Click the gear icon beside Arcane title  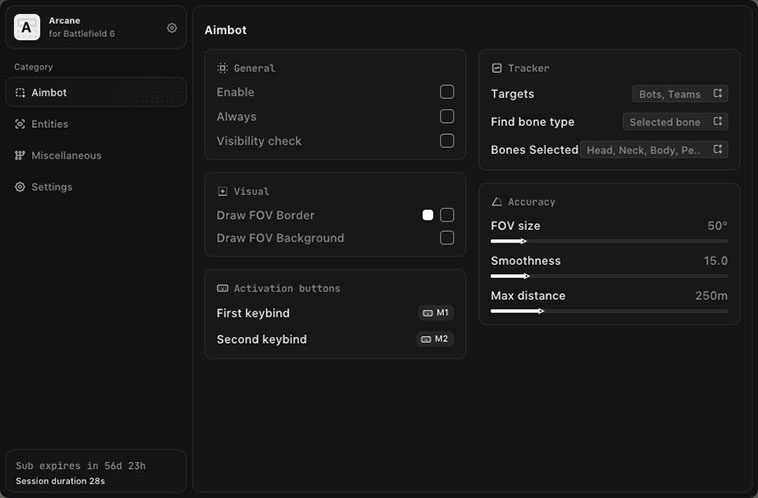172,28
